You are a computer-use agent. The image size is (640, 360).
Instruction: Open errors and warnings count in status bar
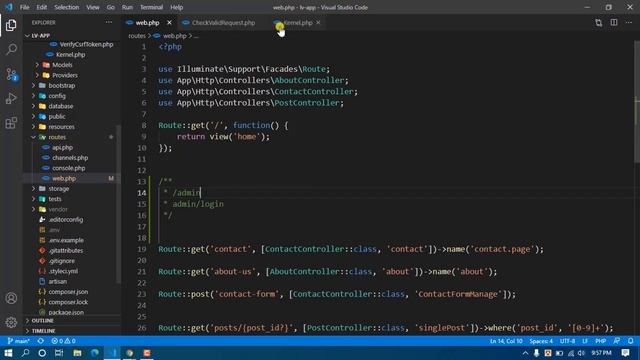63,341
